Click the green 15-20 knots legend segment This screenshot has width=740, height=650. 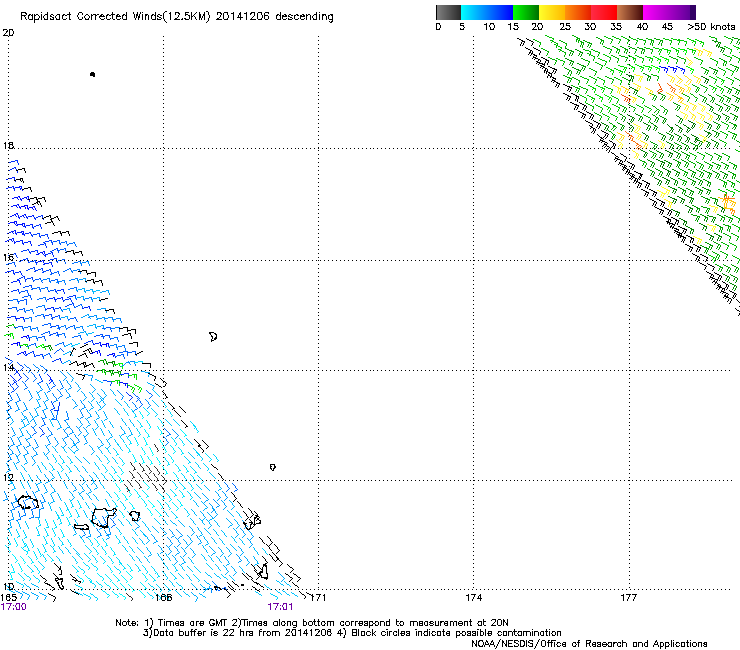tap(526, 12)
